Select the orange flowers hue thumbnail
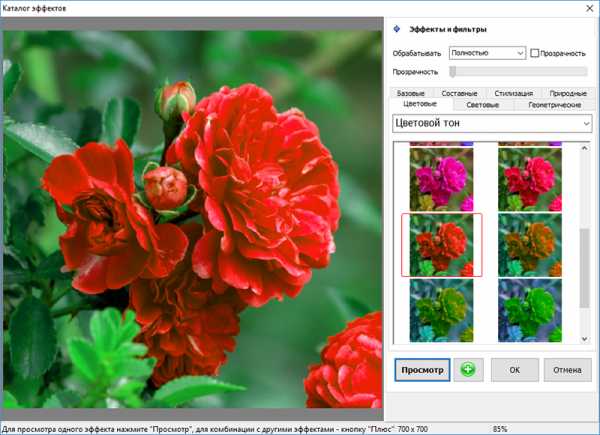 pyautogui.click(x=530, y=245)
